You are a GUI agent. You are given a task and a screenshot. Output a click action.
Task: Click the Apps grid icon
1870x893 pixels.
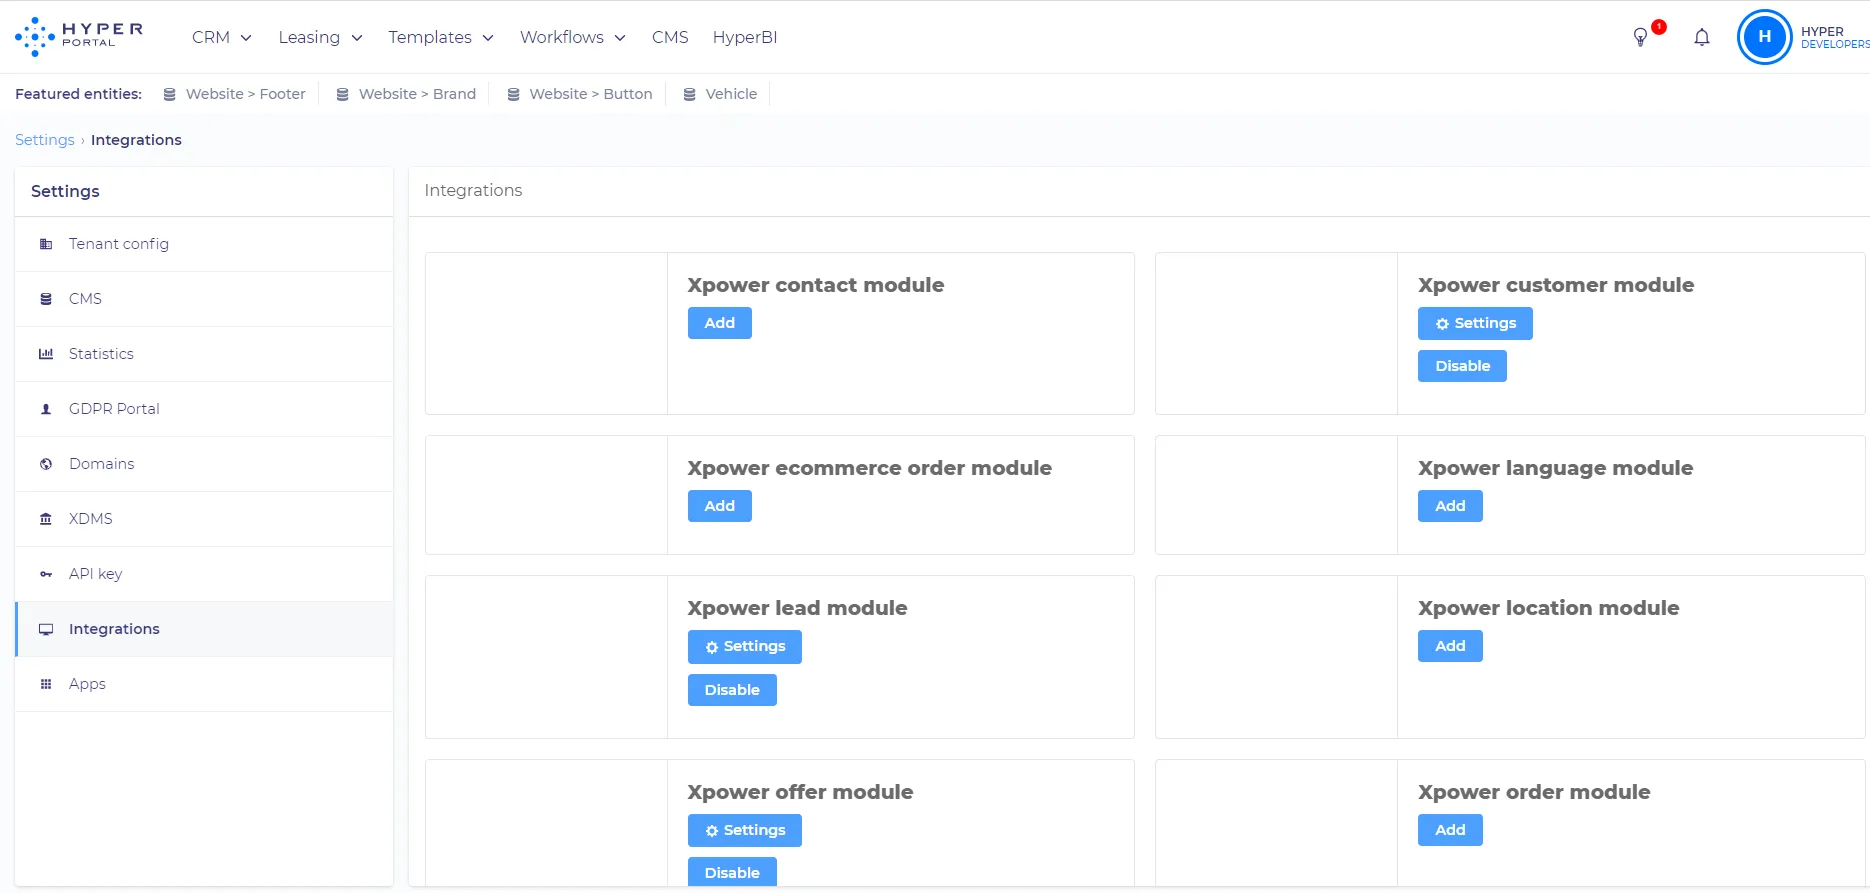click(x=46, y=684)
